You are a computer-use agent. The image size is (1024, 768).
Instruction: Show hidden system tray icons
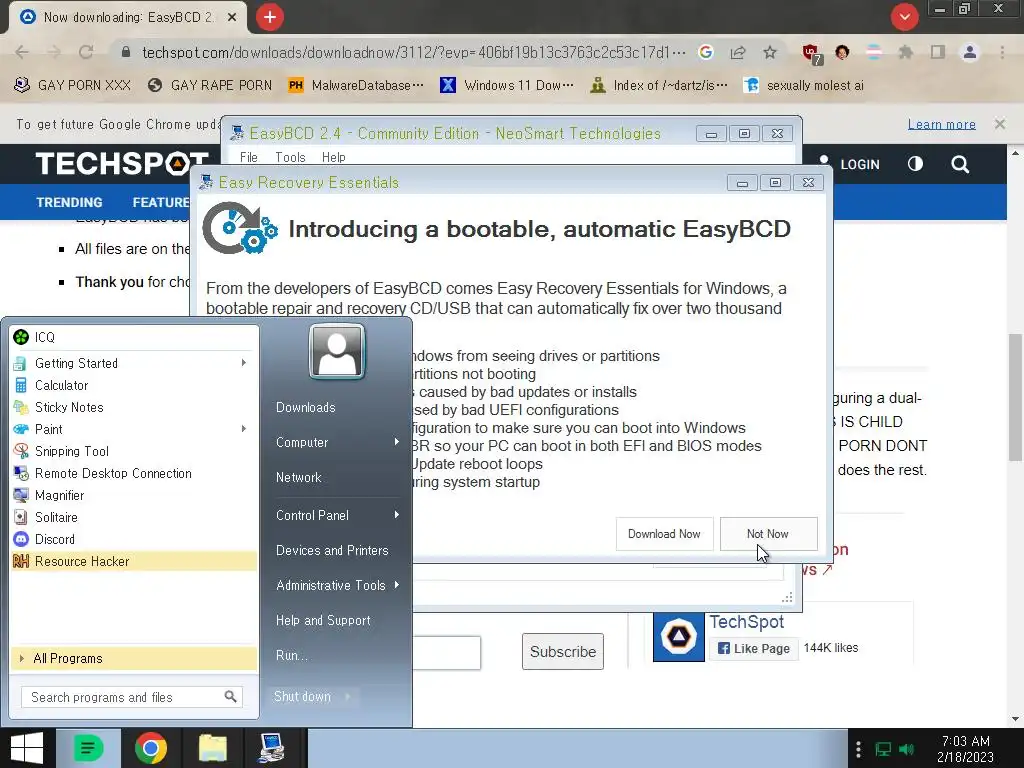pyautogui.click(x=858, y=749)
